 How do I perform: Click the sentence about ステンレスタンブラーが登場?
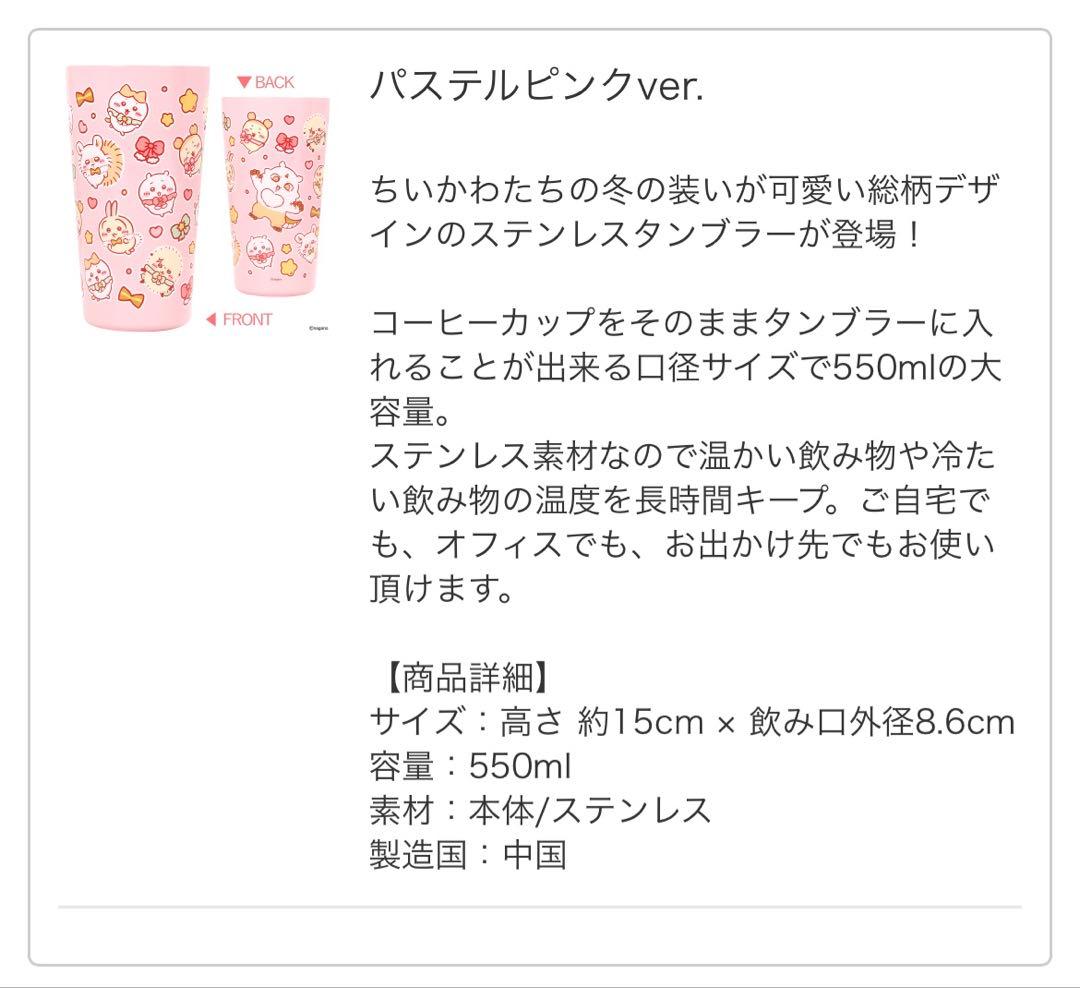click(684, 212)
